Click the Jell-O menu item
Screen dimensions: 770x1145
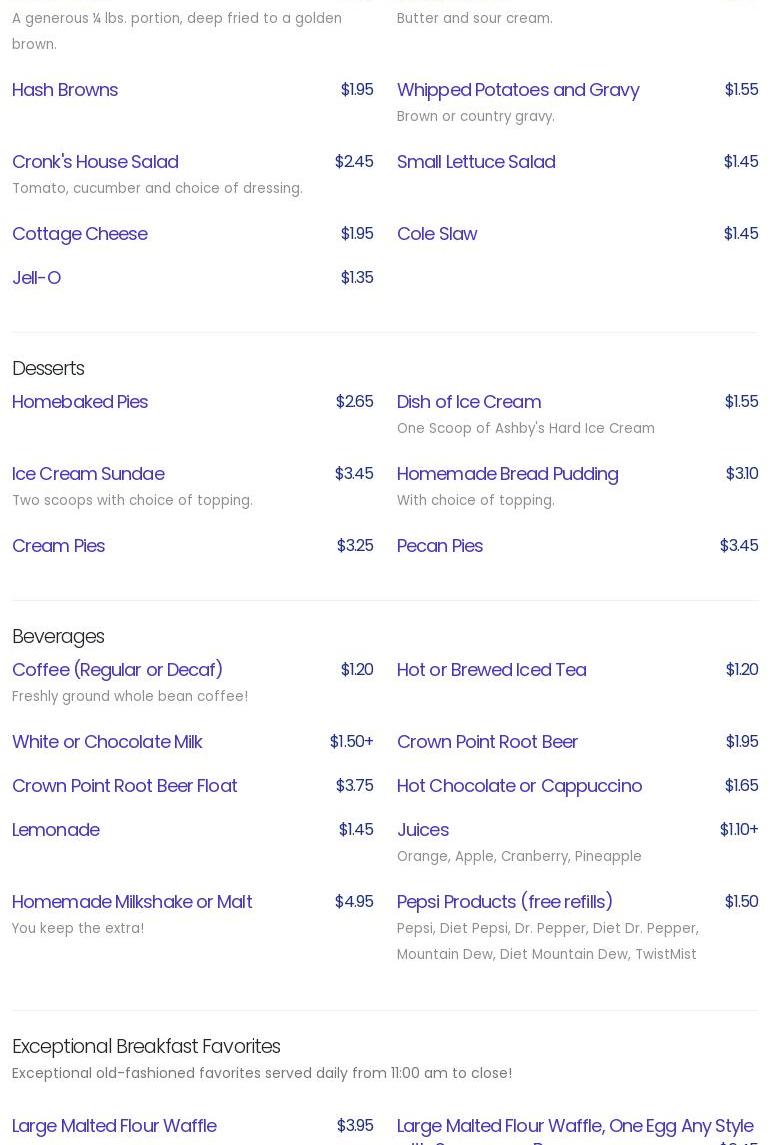37,278
